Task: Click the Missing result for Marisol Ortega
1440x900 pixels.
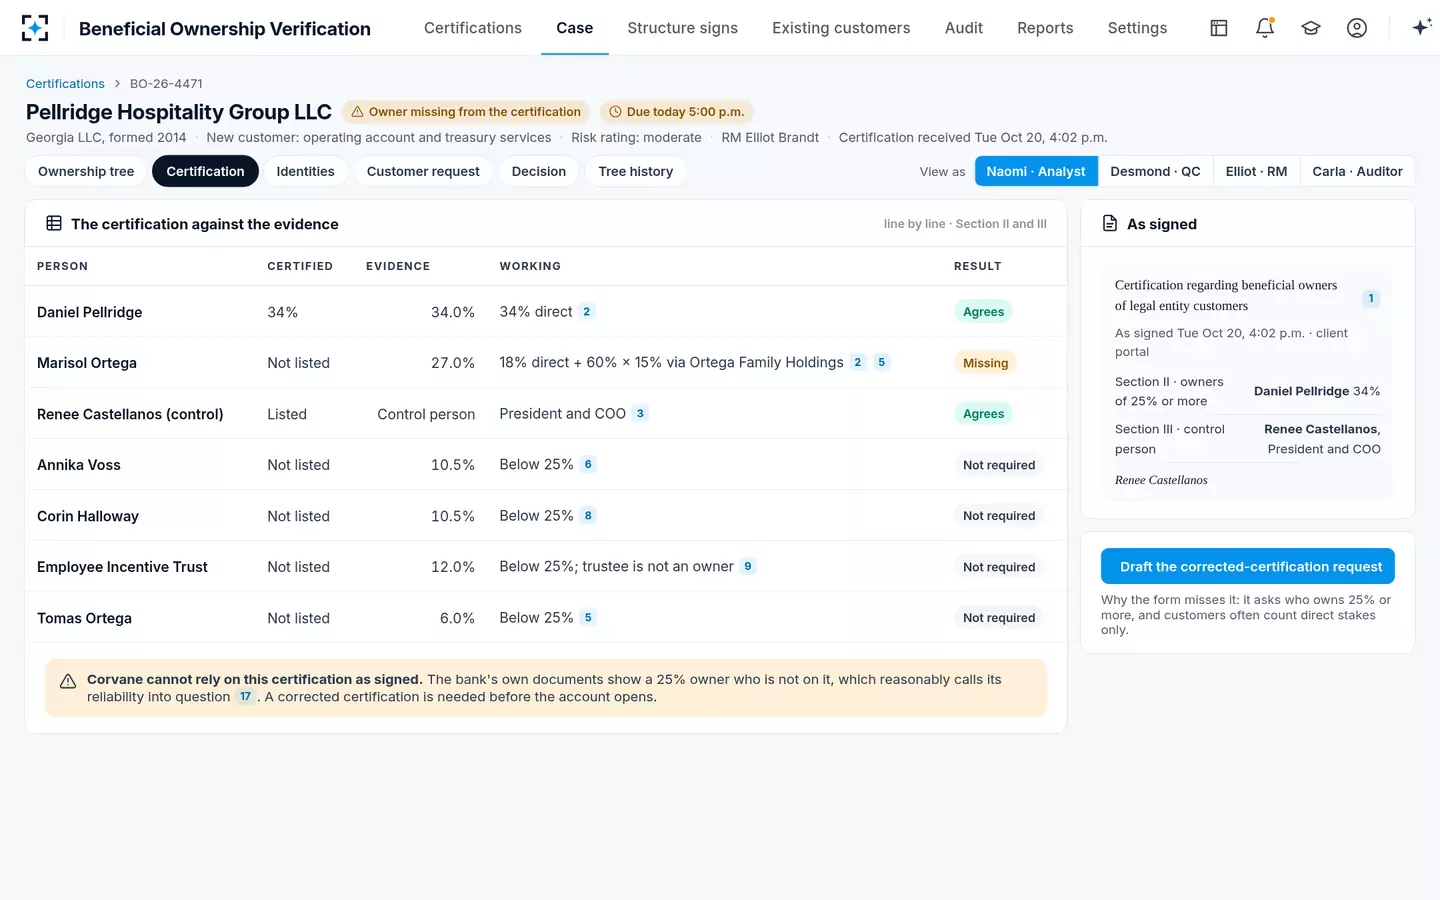Action: pyautogui.click(x=985, y=363)
